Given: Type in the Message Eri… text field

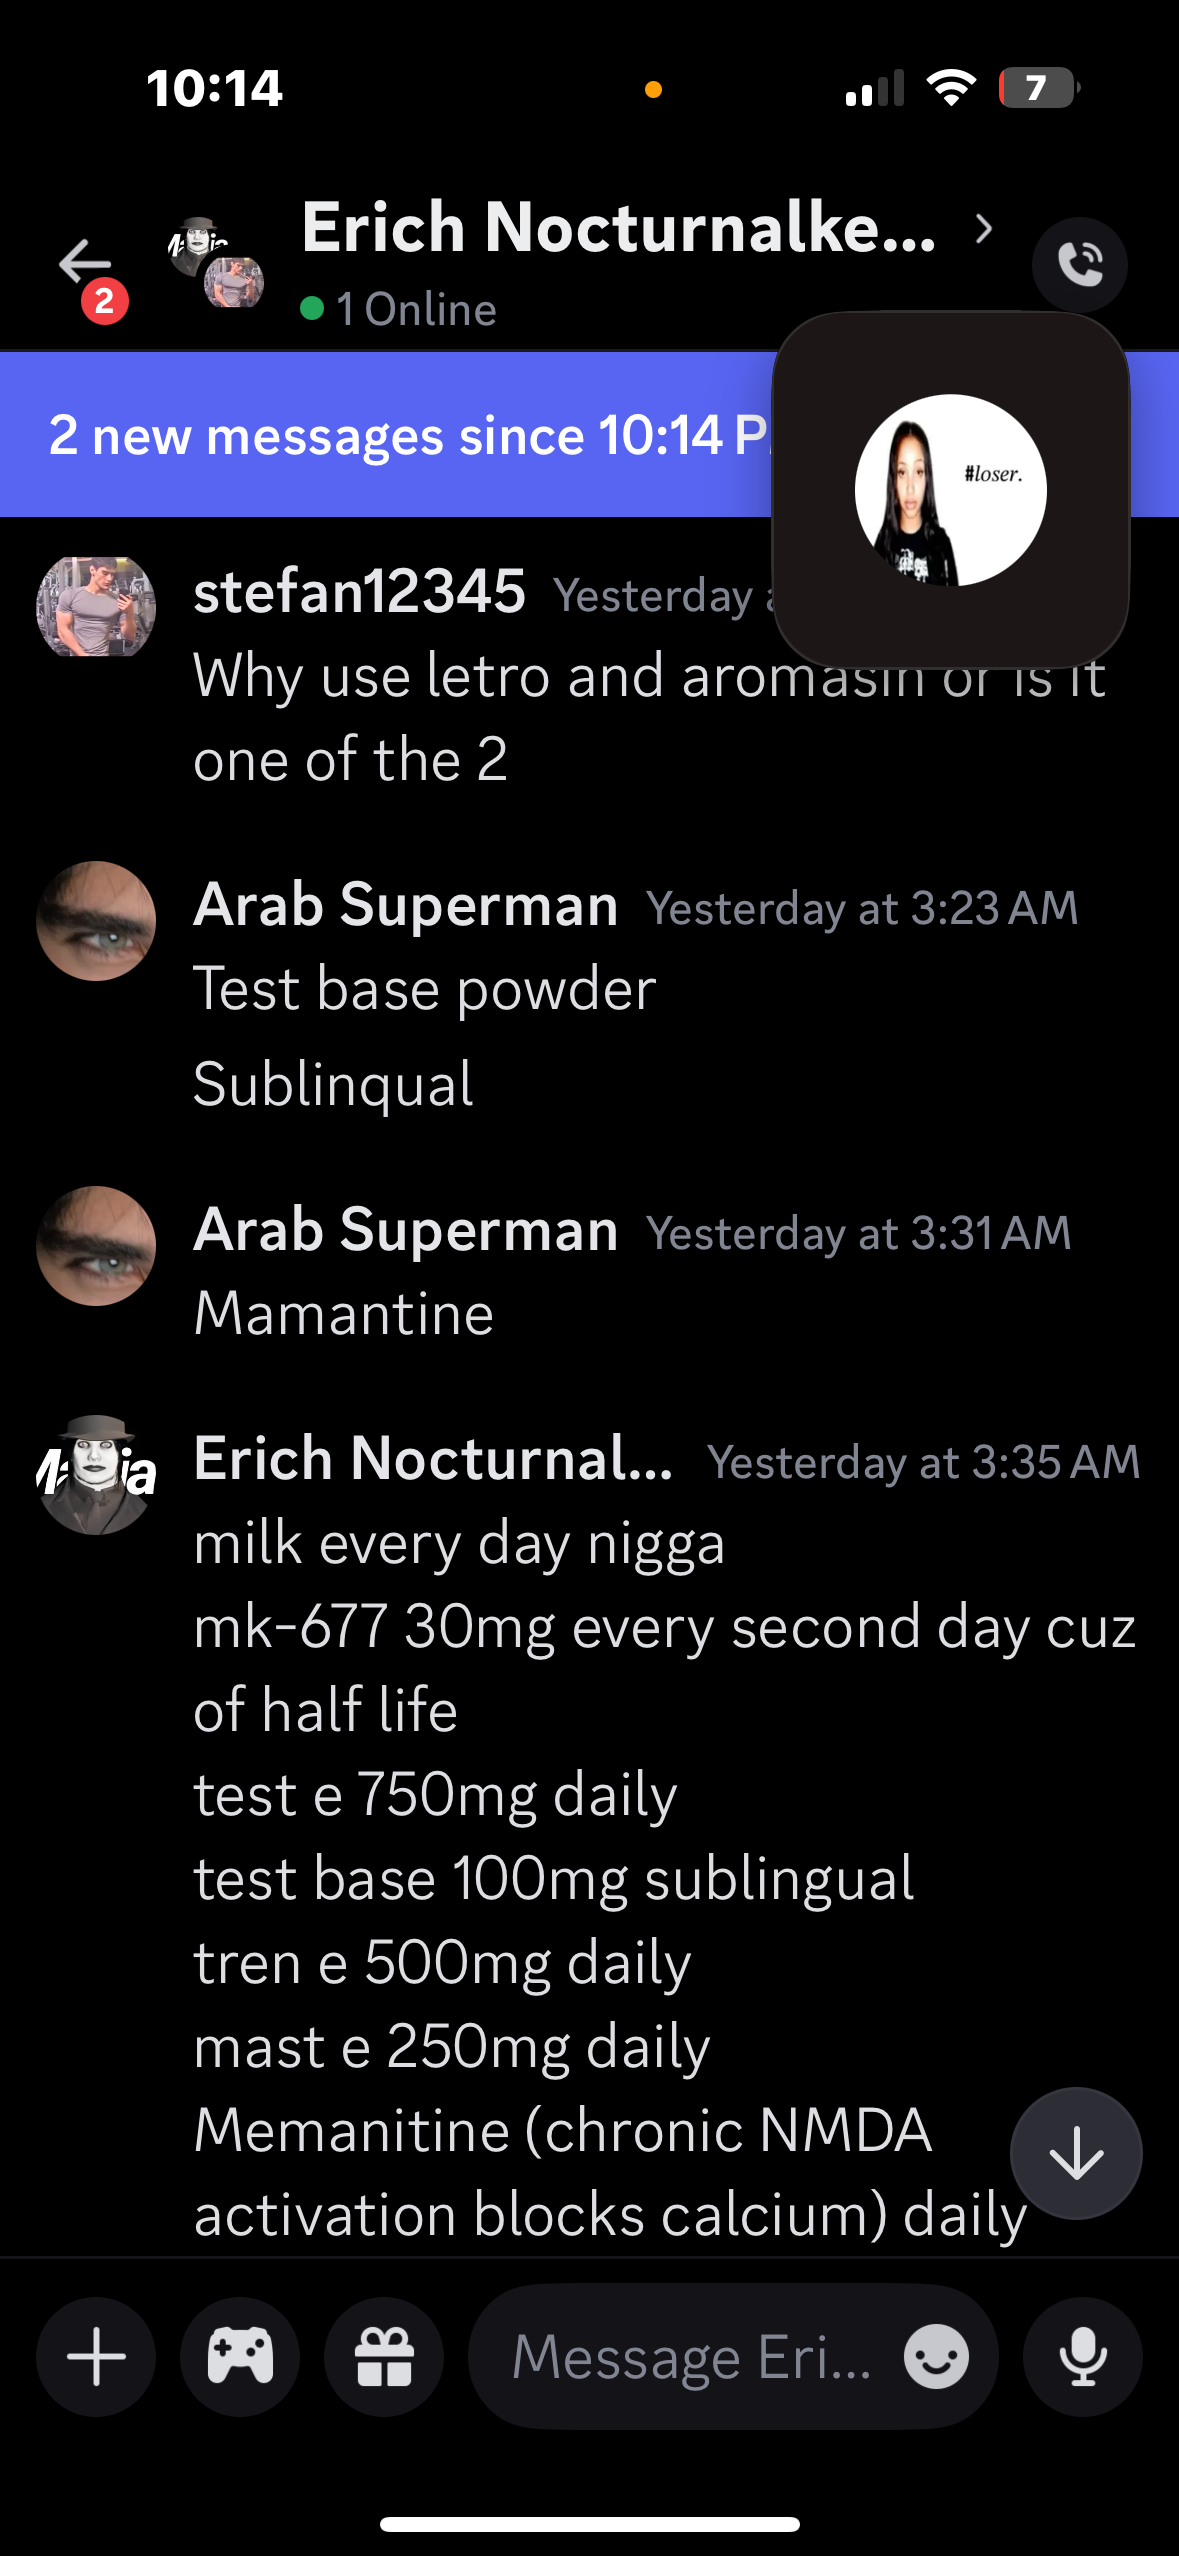Looking at the screenshot, I should 690,2356.
